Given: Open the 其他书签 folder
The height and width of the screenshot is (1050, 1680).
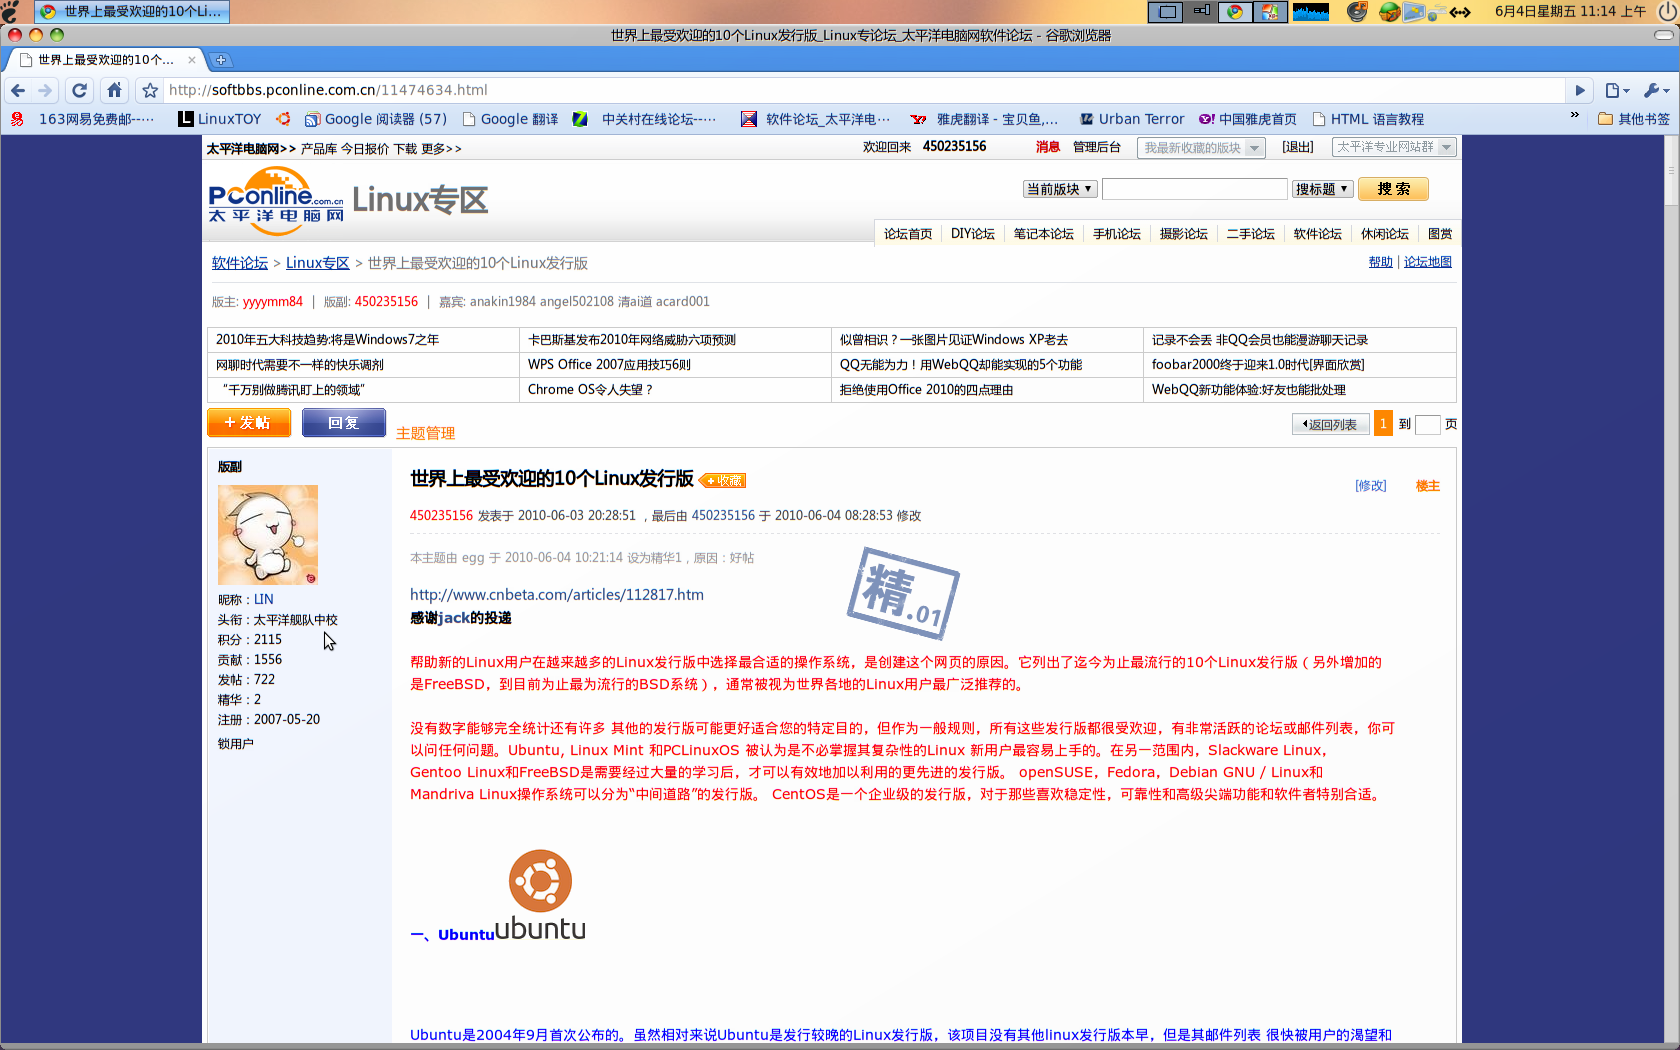Looking at the screenshot, I should [x=1634, y=119].
